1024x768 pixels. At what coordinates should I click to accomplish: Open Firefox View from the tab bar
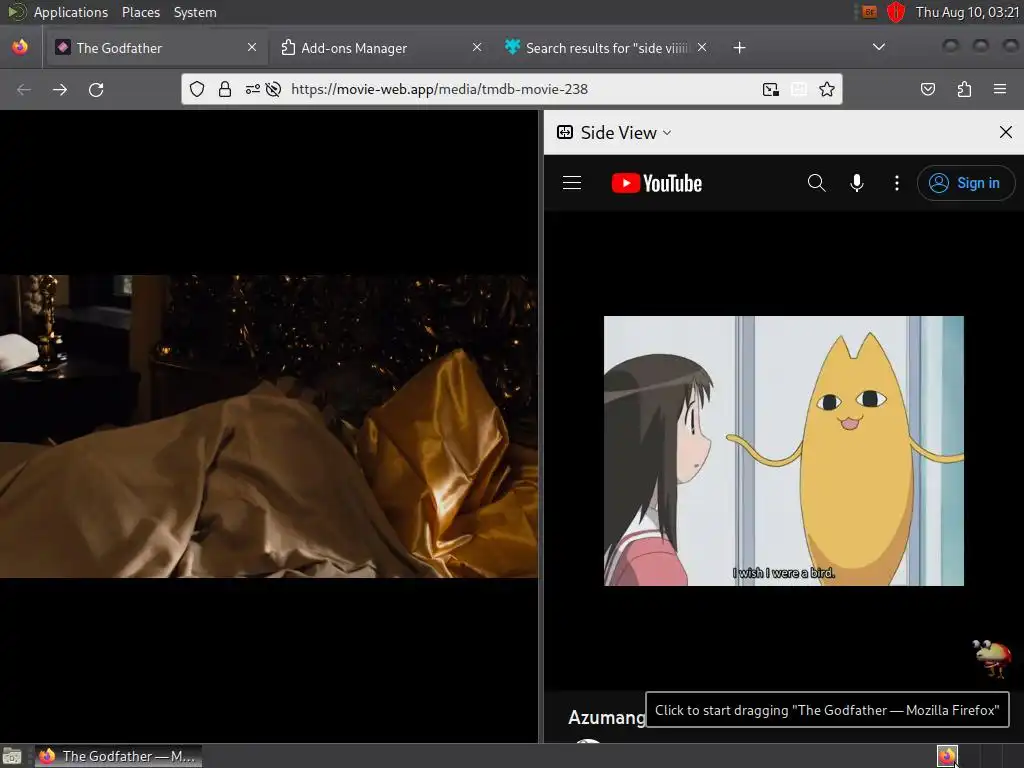20,47
